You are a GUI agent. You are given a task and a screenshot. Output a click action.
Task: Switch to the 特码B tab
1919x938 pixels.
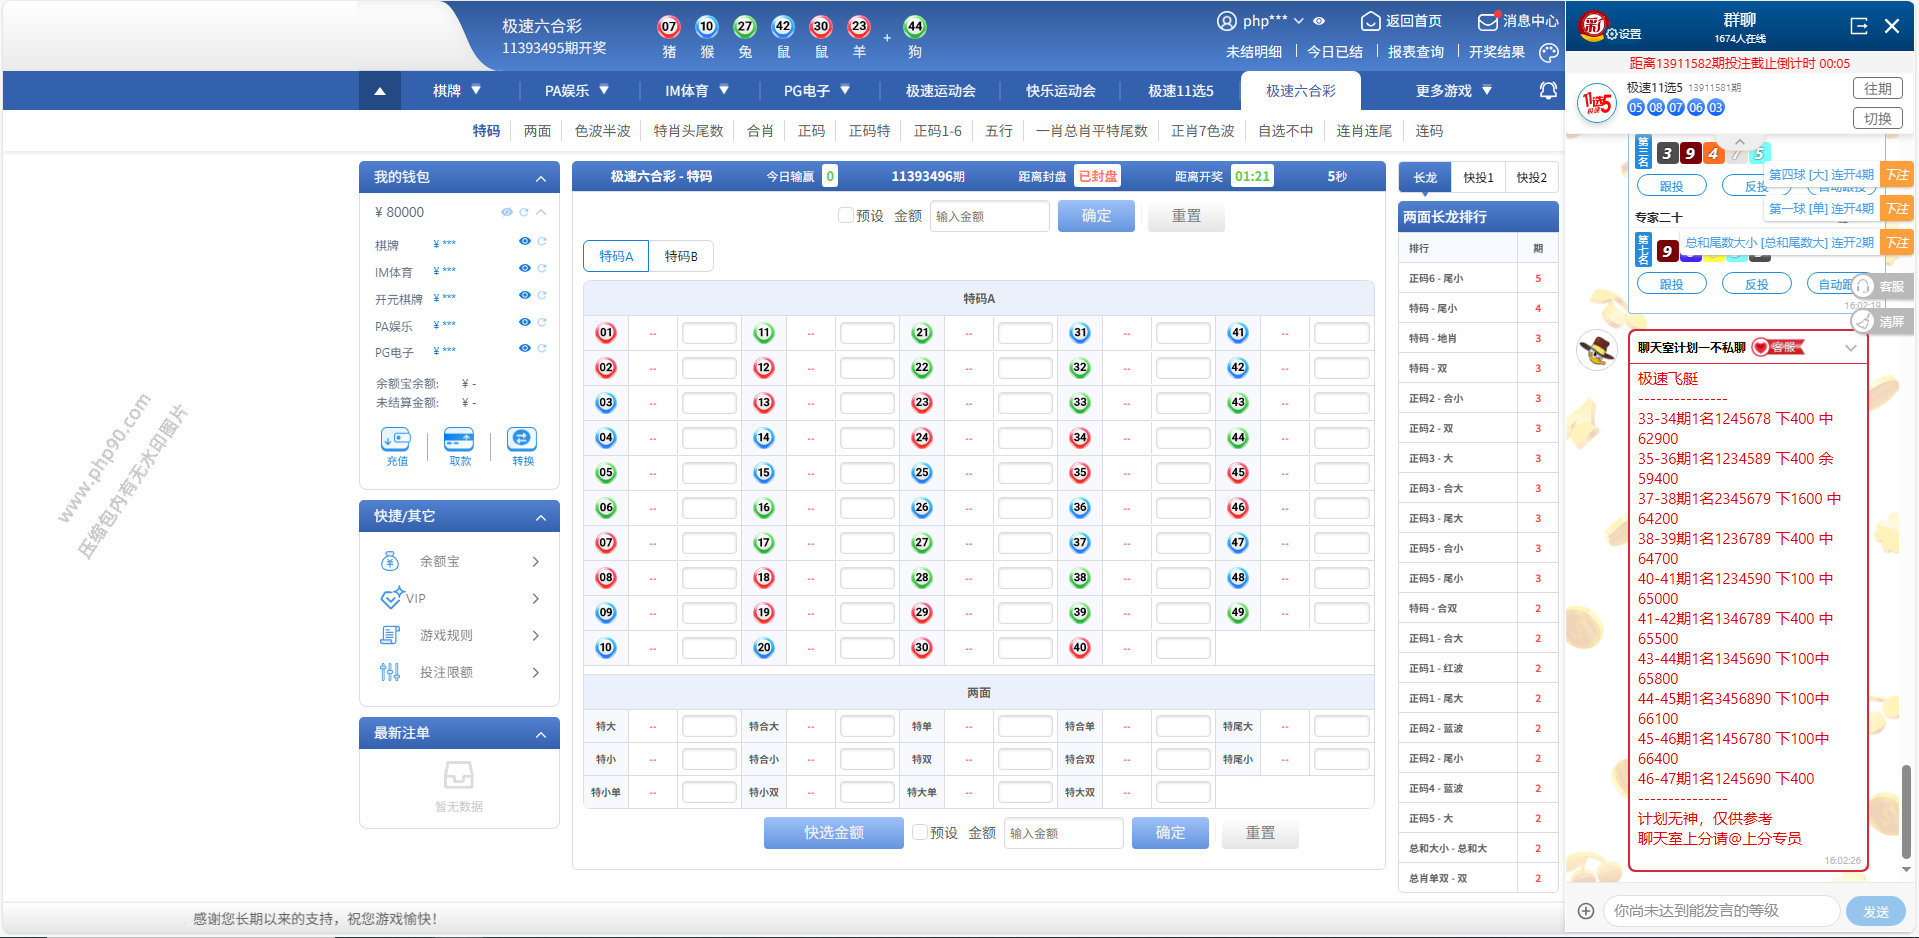(x=681, y=257)
